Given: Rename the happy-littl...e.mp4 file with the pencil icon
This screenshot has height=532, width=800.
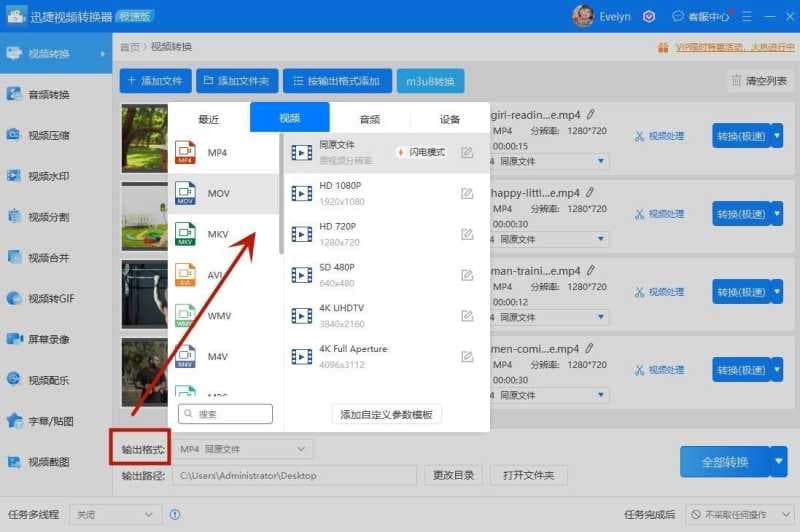Looking at the screenshot, I should (x=590, y=192).
